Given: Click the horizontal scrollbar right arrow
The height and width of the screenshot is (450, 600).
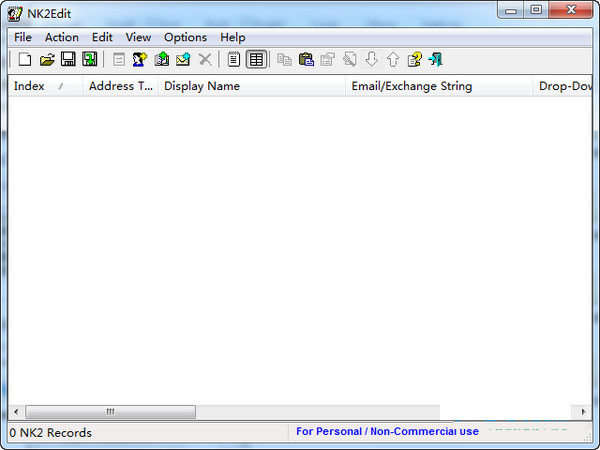Looking at the screenshot, I should pyautogui.click(x=583, y=412).
